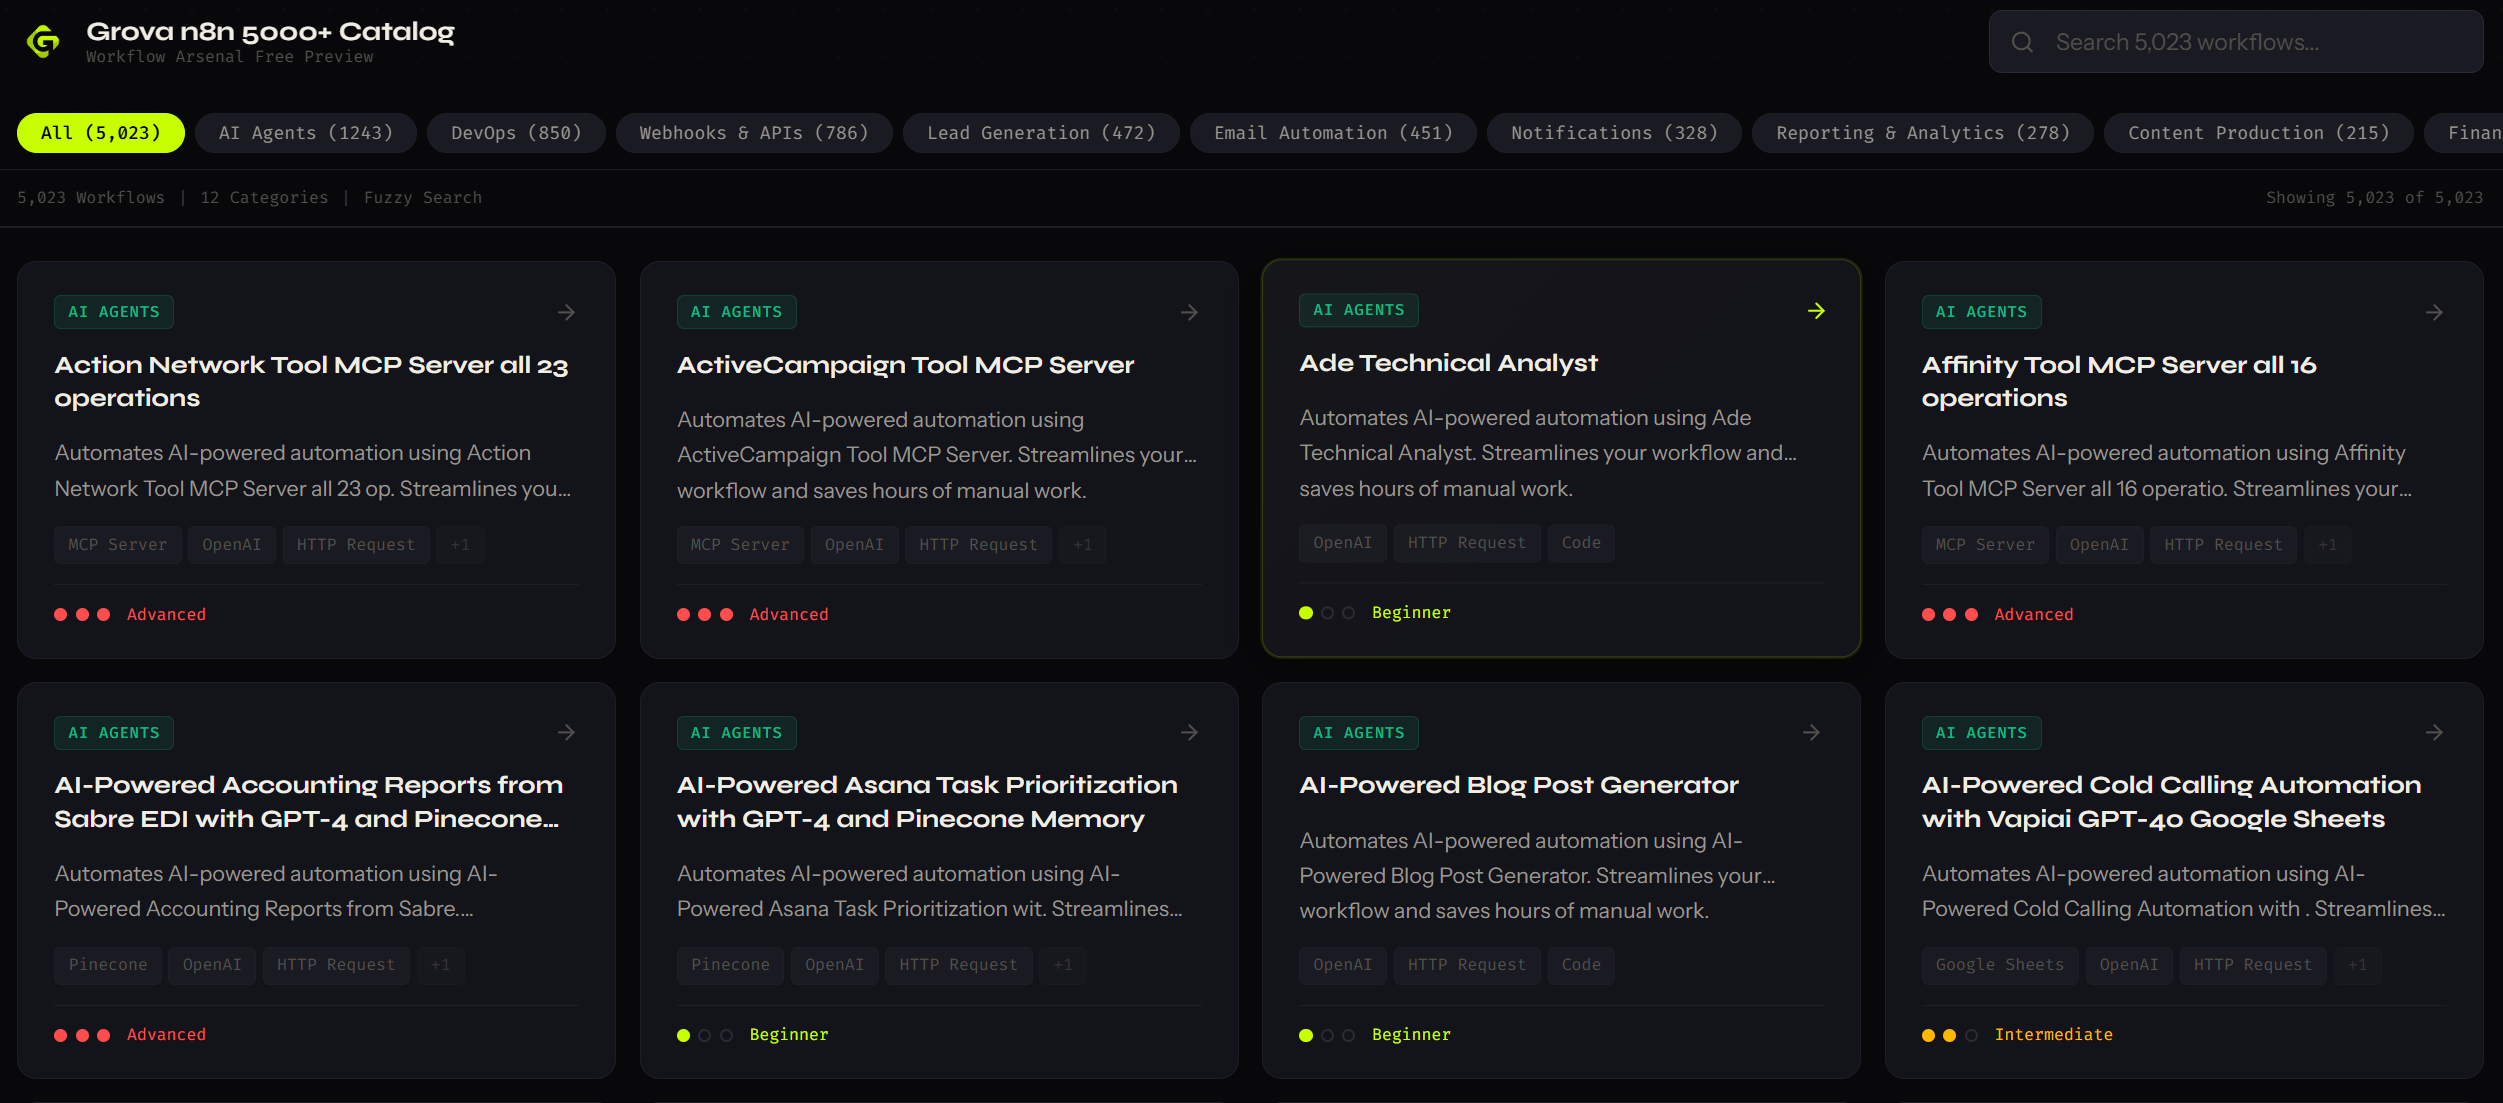The image size is (2503, 1103).
Task: Click arrow on AI-Powered Asana Task Prioritization card
Action: pyautogui.click(x=1189, y=733)
